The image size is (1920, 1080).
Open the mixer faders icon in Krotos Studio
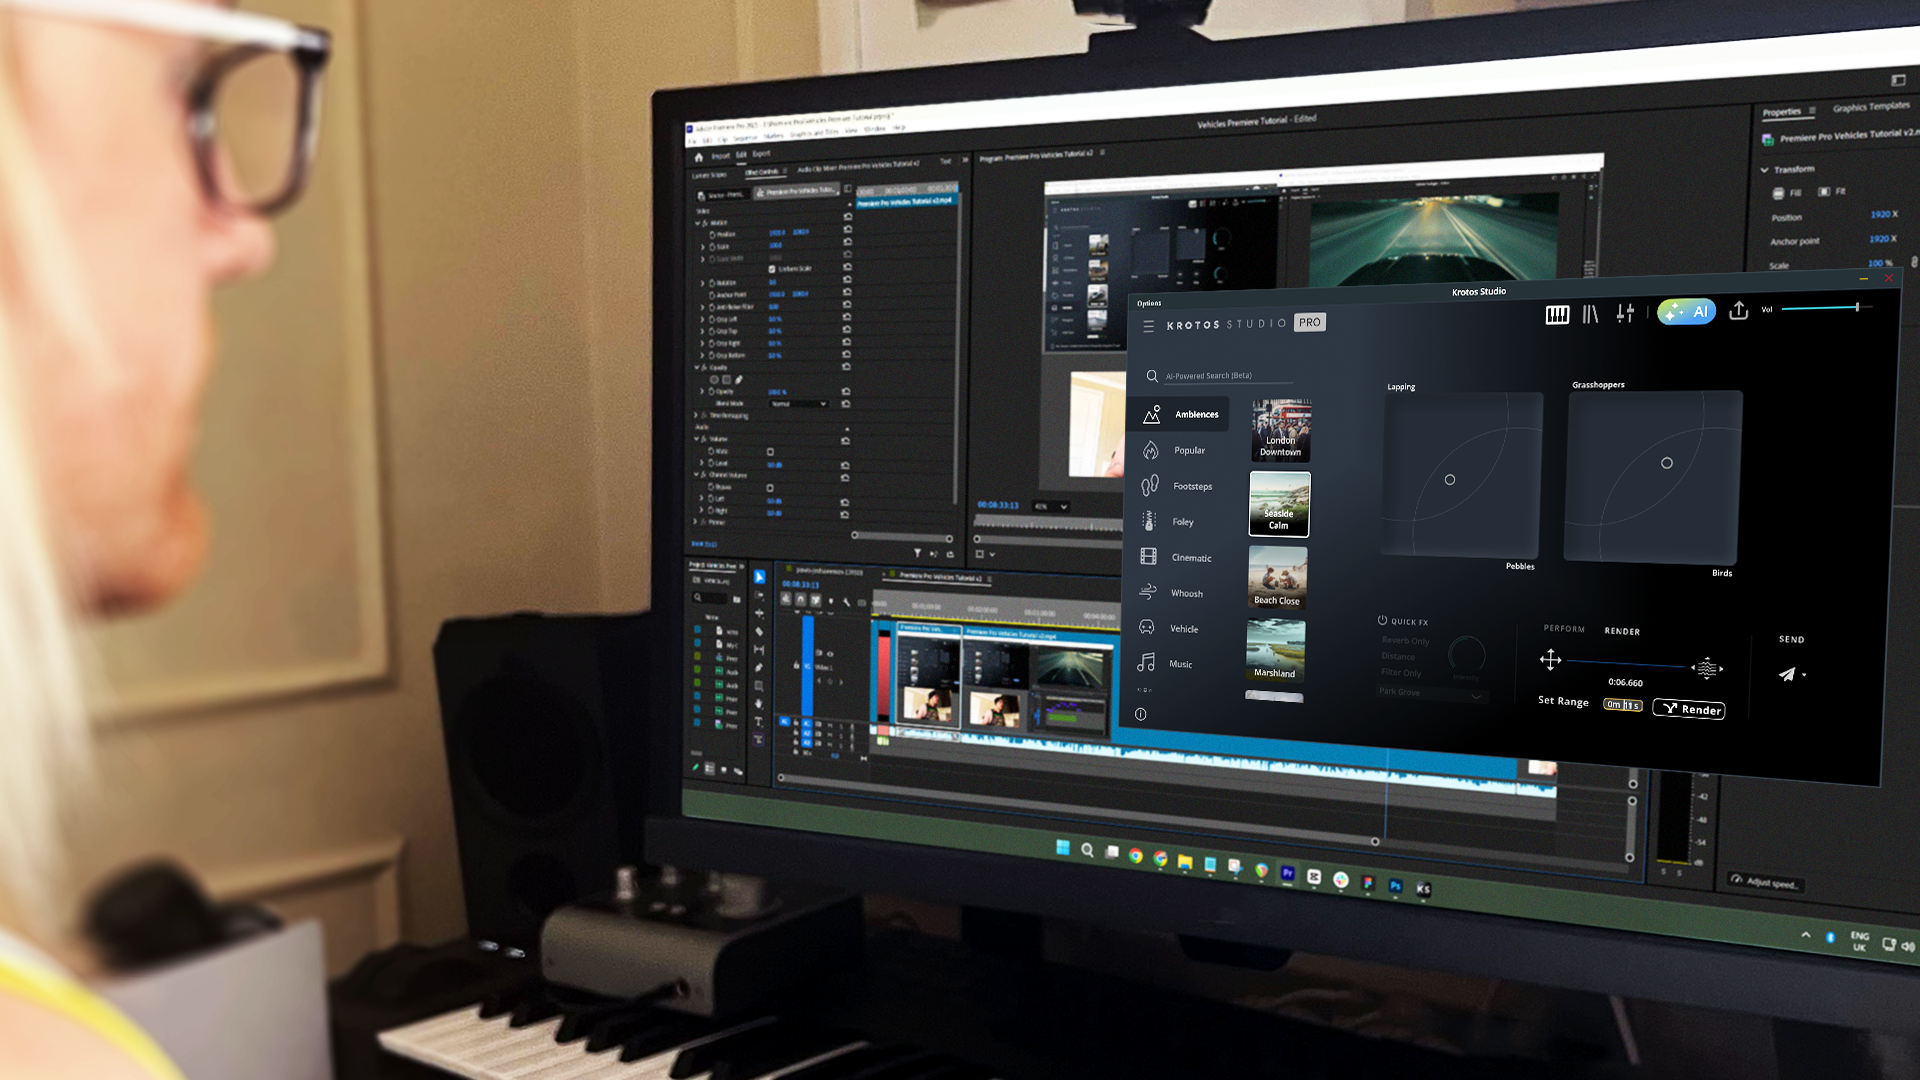click(x=1625, y=313)
